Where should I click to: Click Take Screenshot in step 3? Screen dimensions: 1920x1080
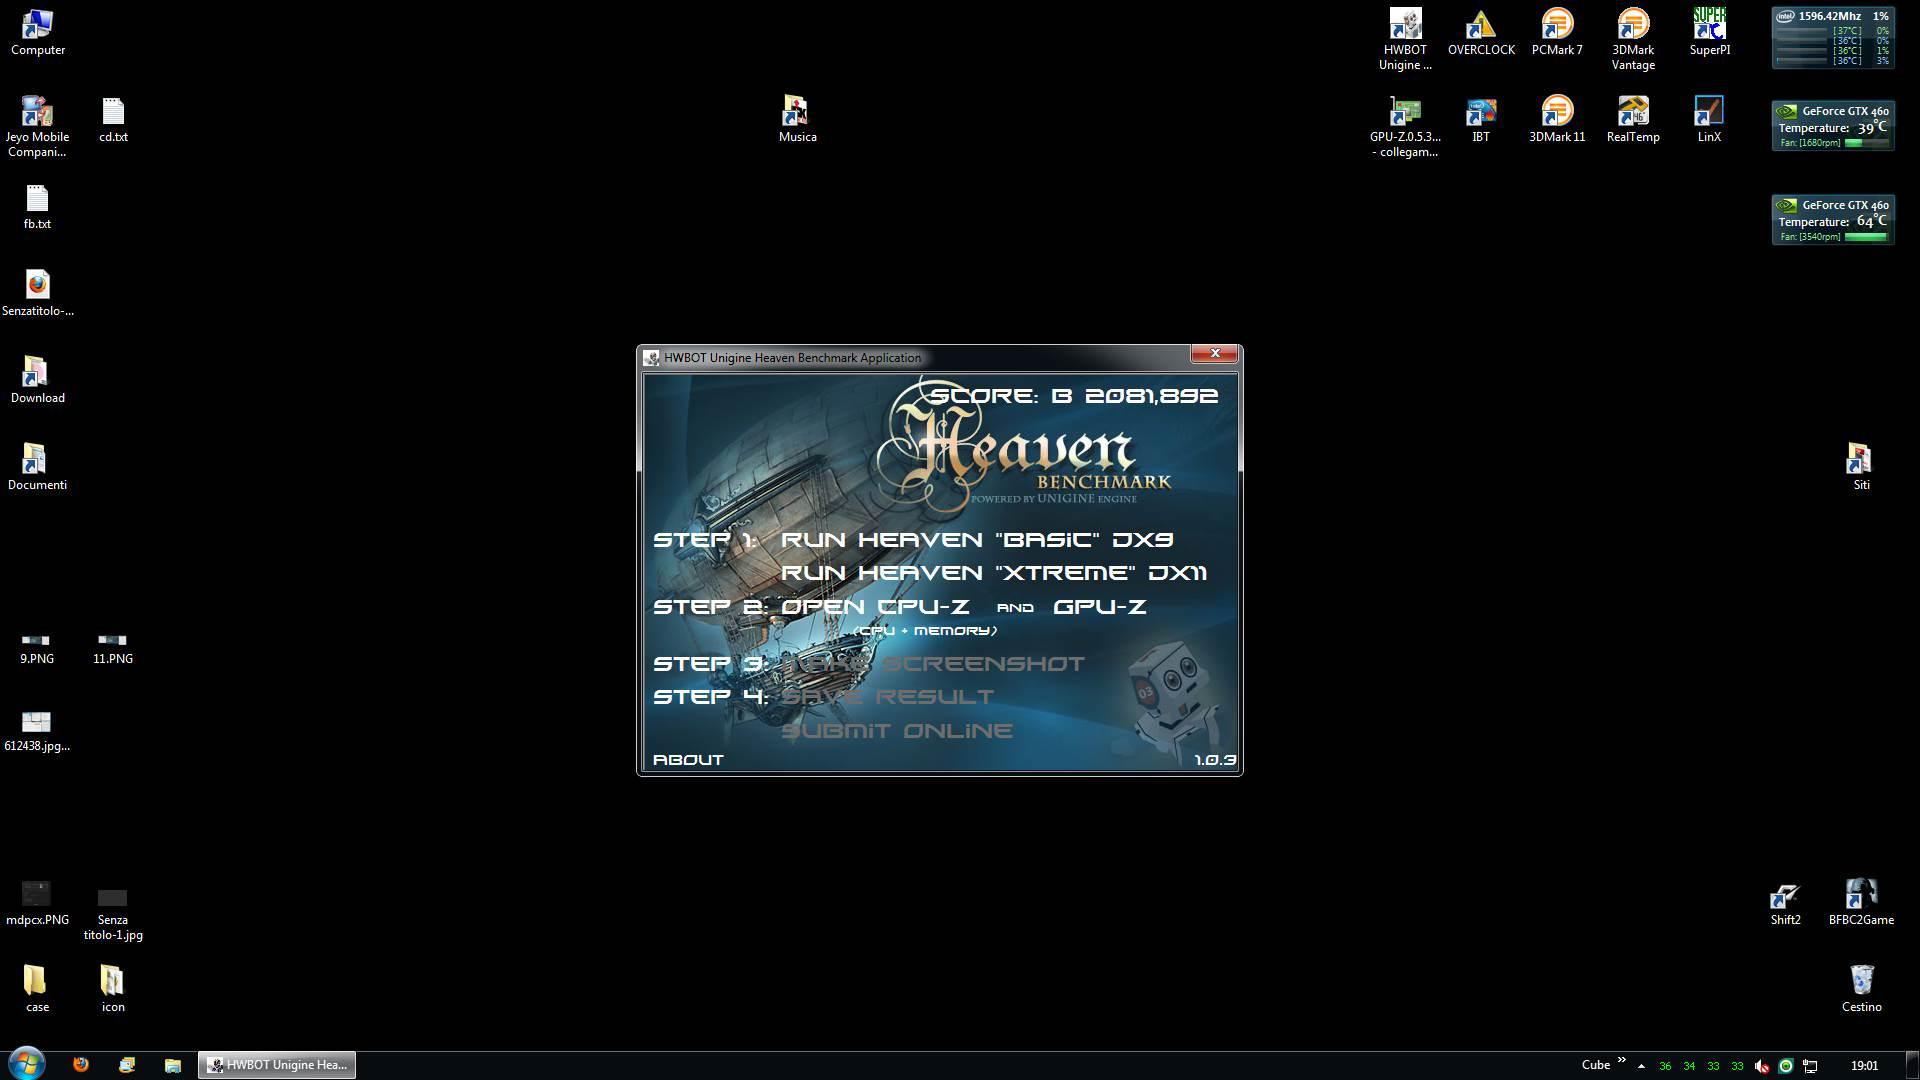click(933, 664)
